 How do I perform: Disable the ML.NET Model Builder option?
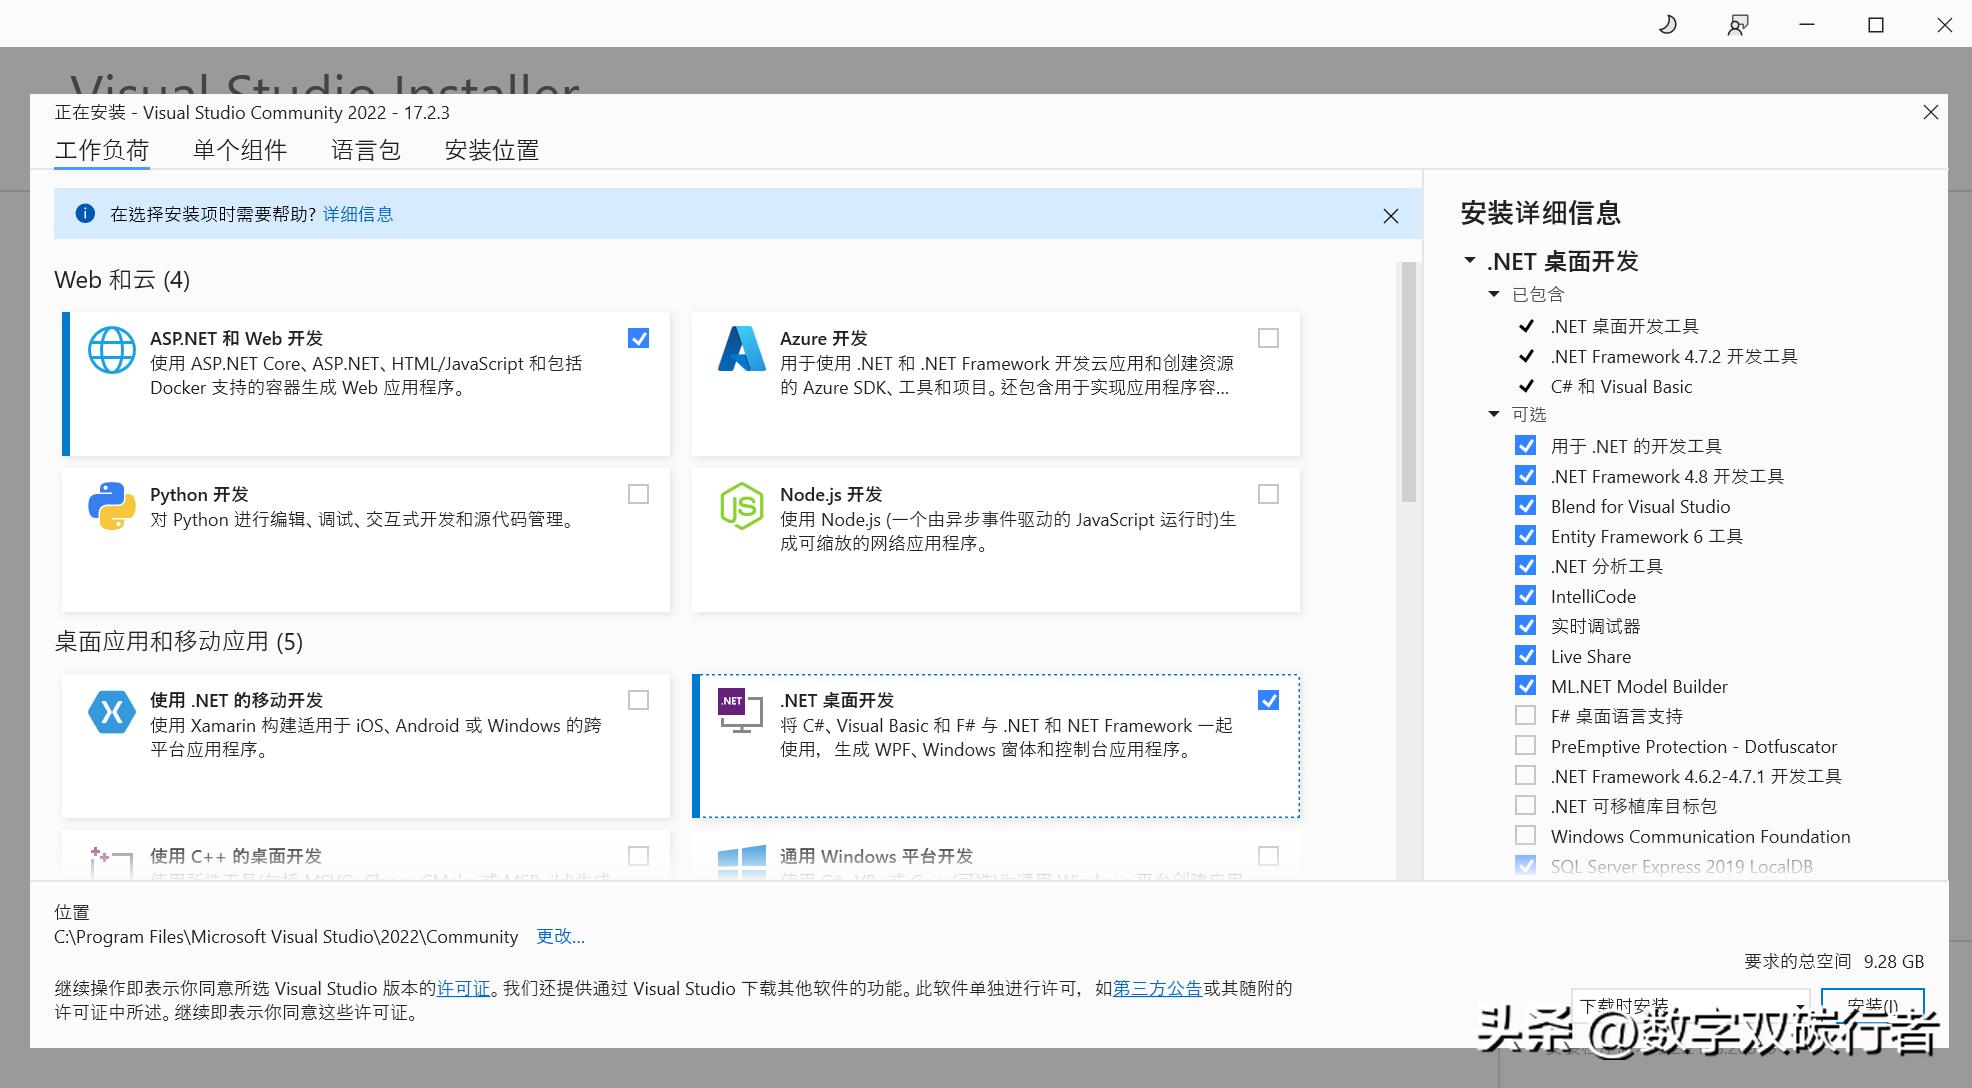click(1525, 686)
